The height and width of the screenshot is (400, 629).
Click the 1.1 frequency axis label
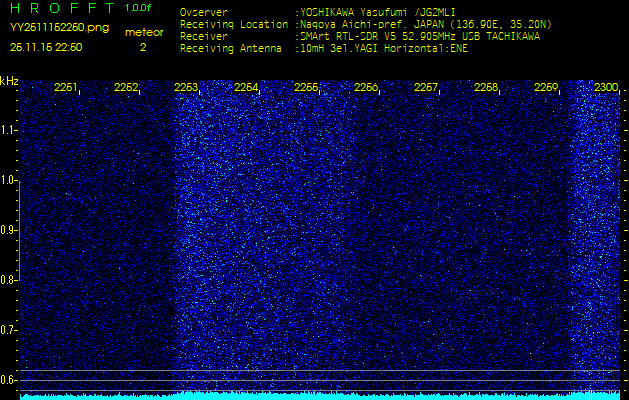click(x=7, y=130)
